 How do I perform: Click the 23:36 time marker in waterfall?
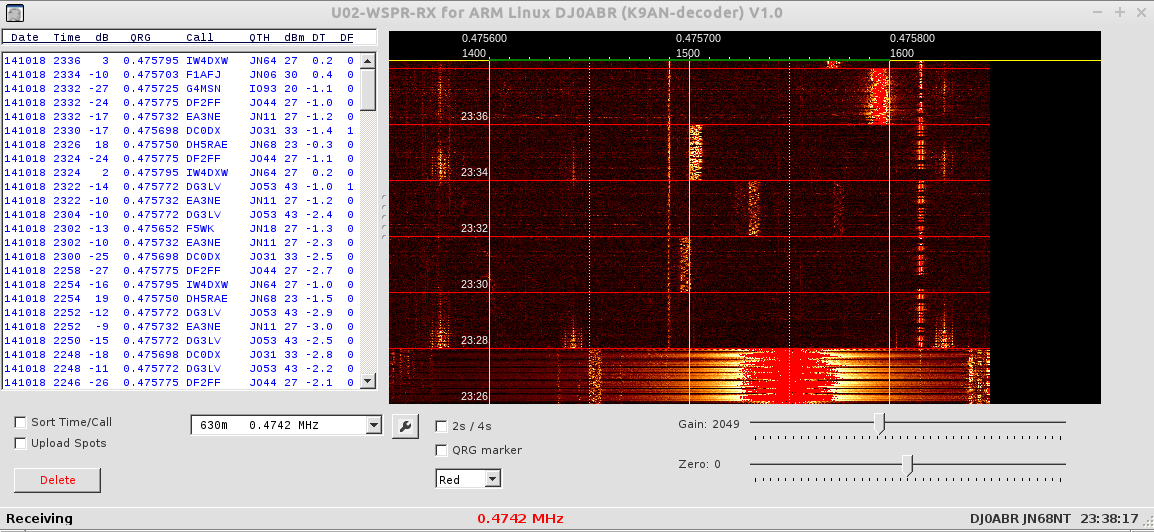(x=474, y=116)
